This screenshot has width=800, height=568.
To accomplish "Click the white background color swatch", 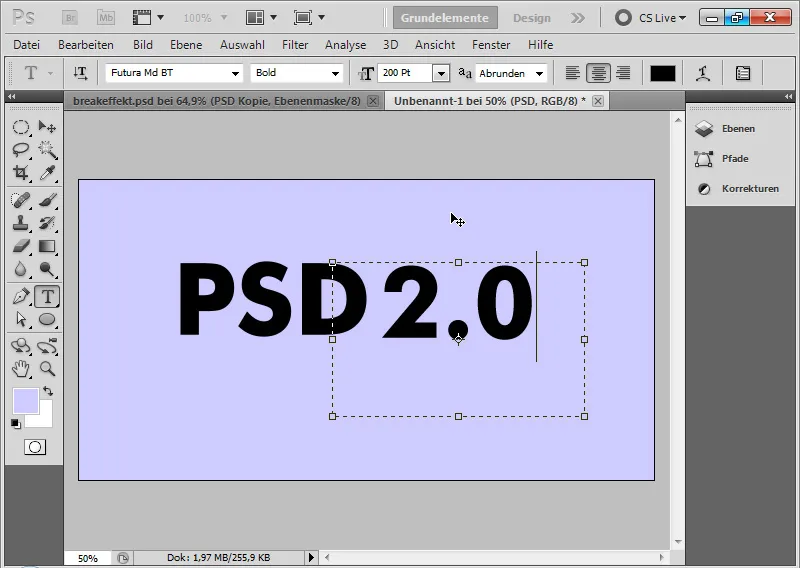I will (44, 418).
